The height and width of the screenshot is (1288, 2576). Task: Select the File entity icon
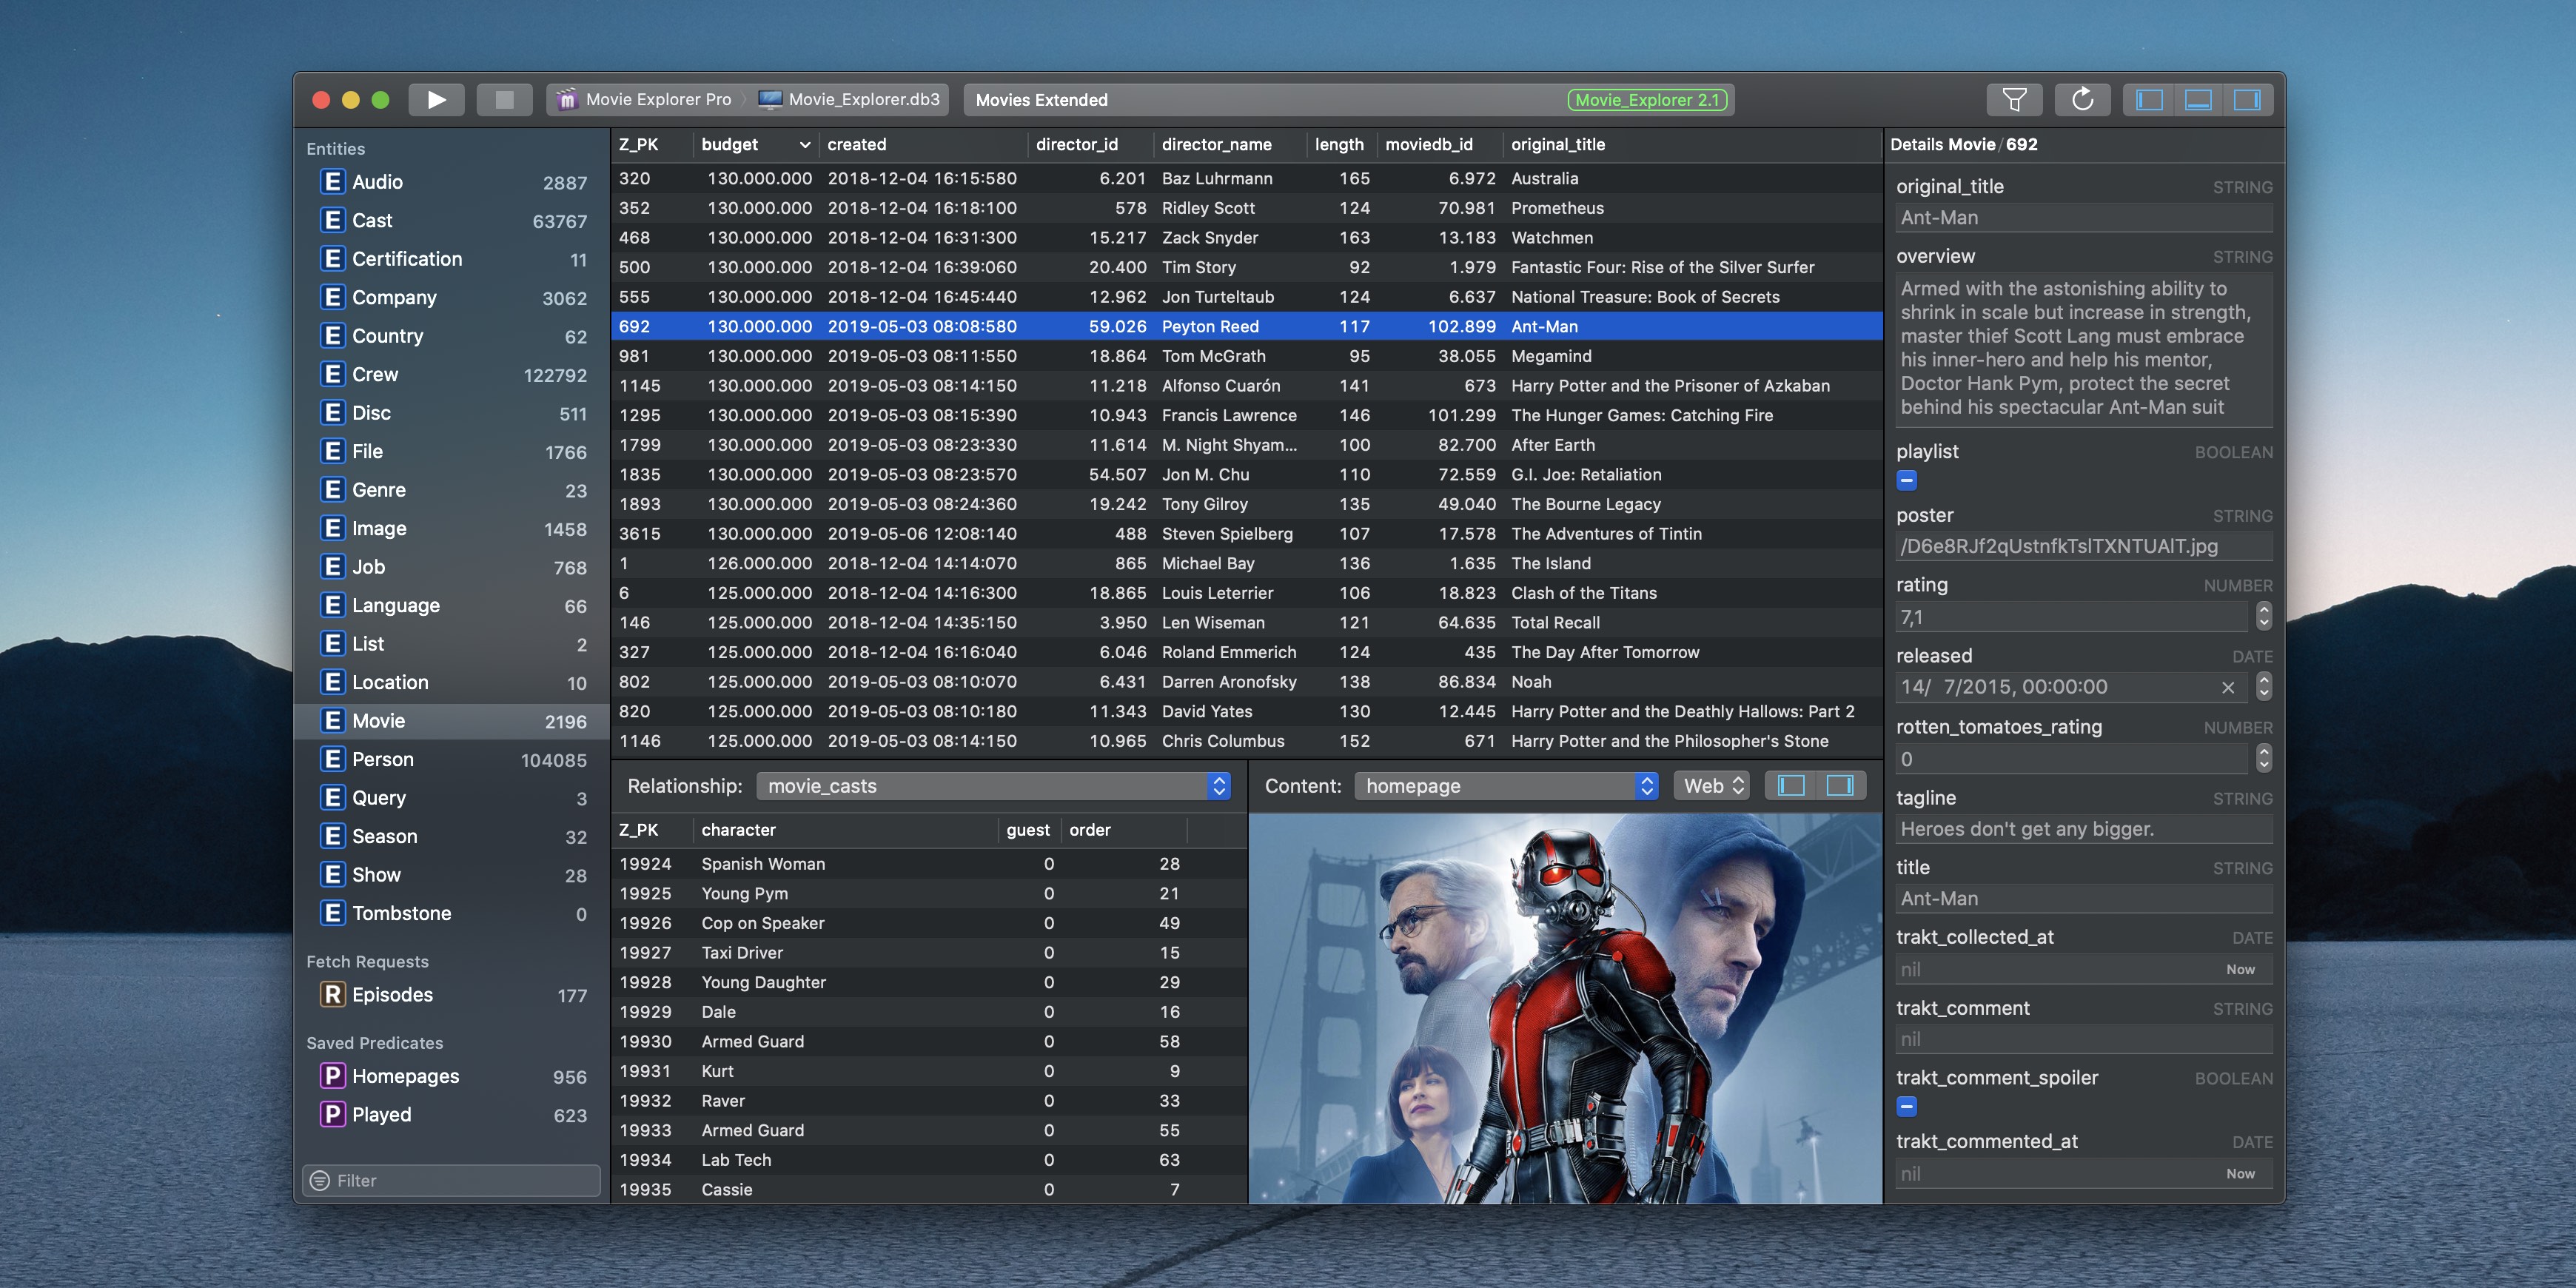(x=333, y=451)
